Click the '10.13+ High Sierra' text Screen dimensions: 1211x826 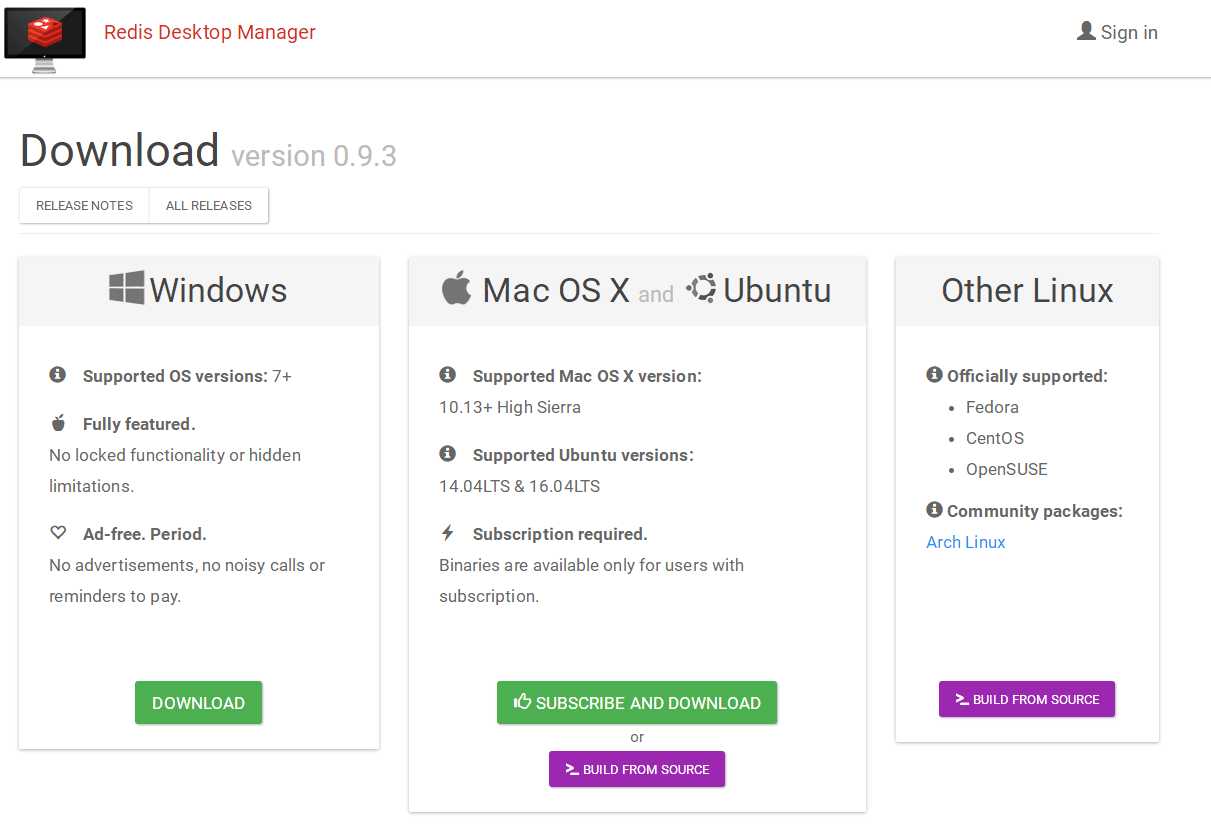tap(510, 407)
